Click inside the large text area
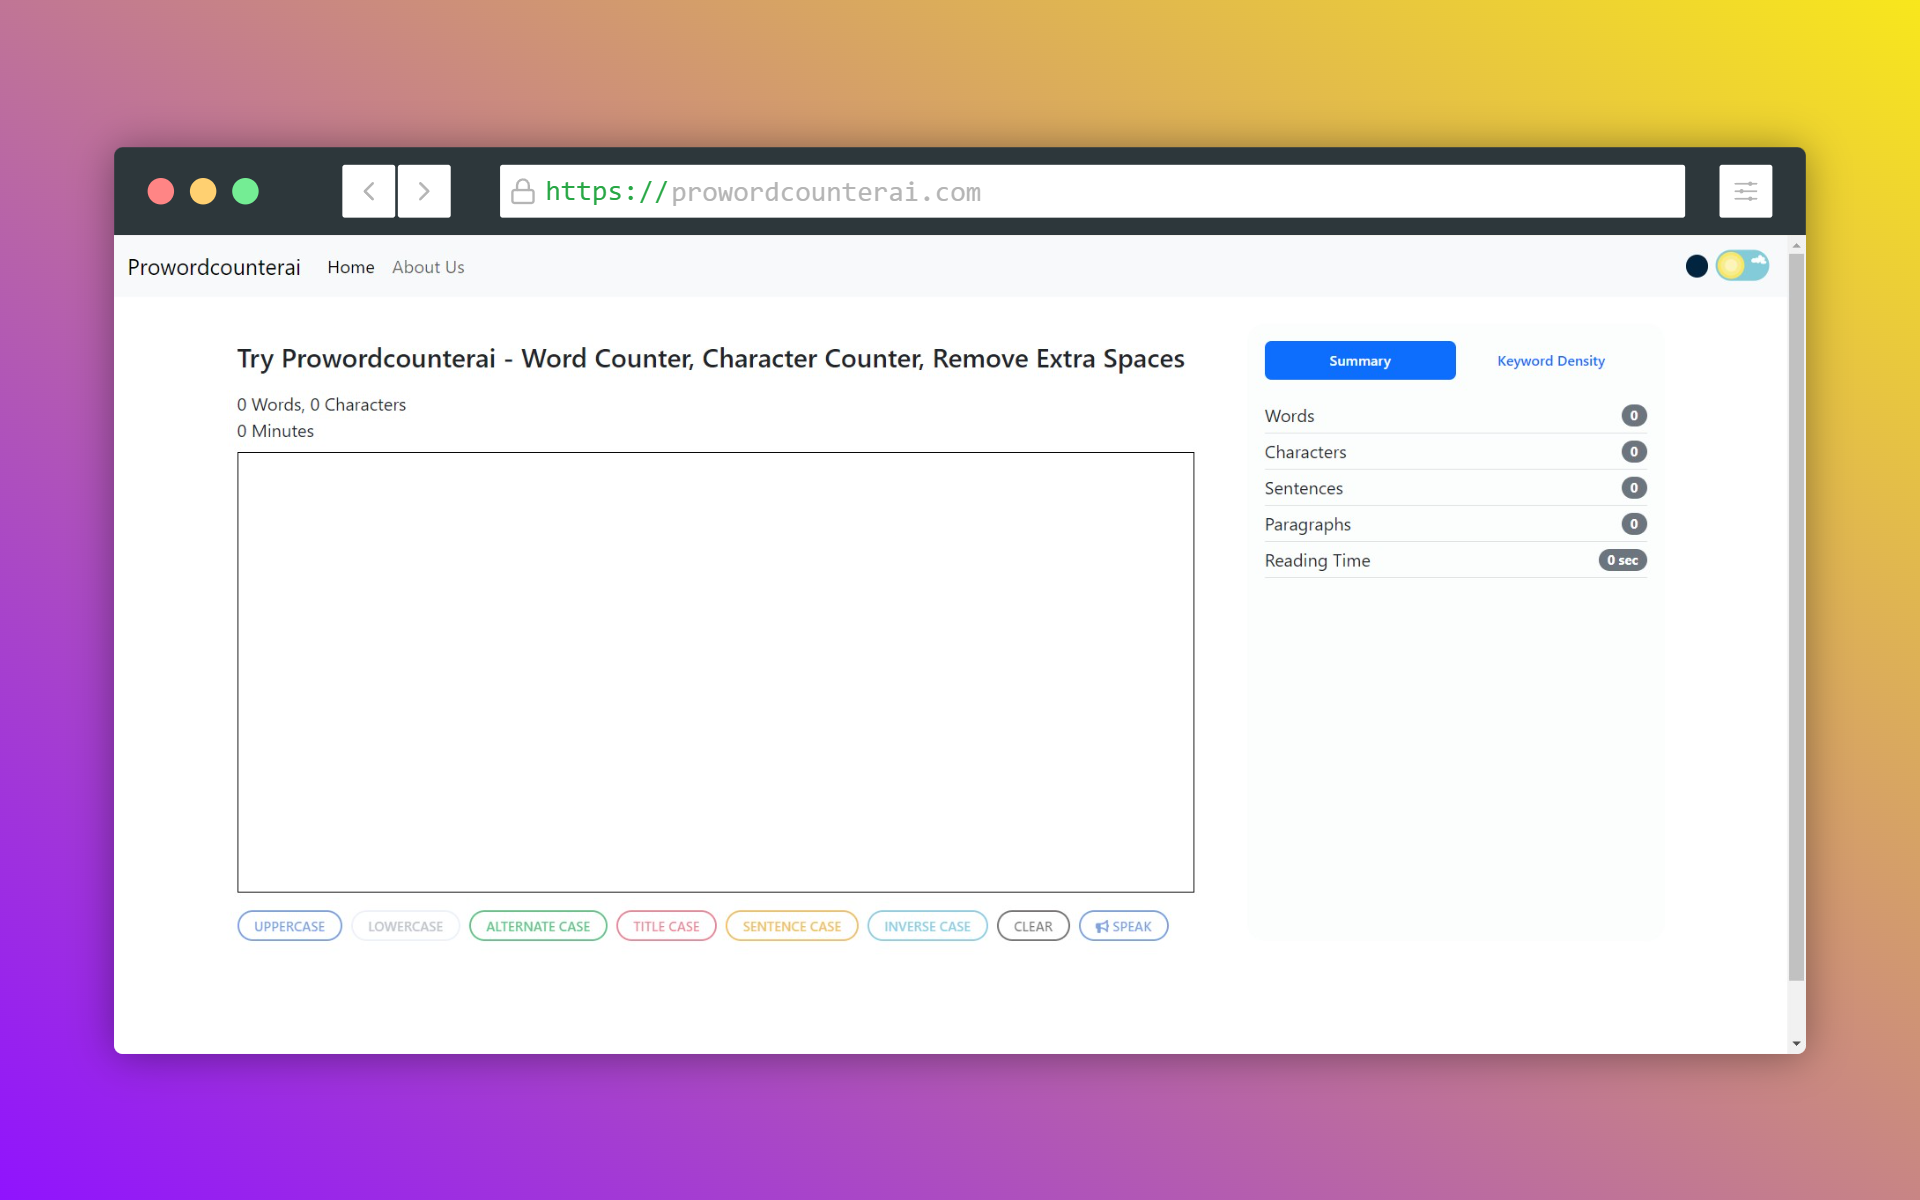The image size is (1920, 1200). (x=715, y=671)
